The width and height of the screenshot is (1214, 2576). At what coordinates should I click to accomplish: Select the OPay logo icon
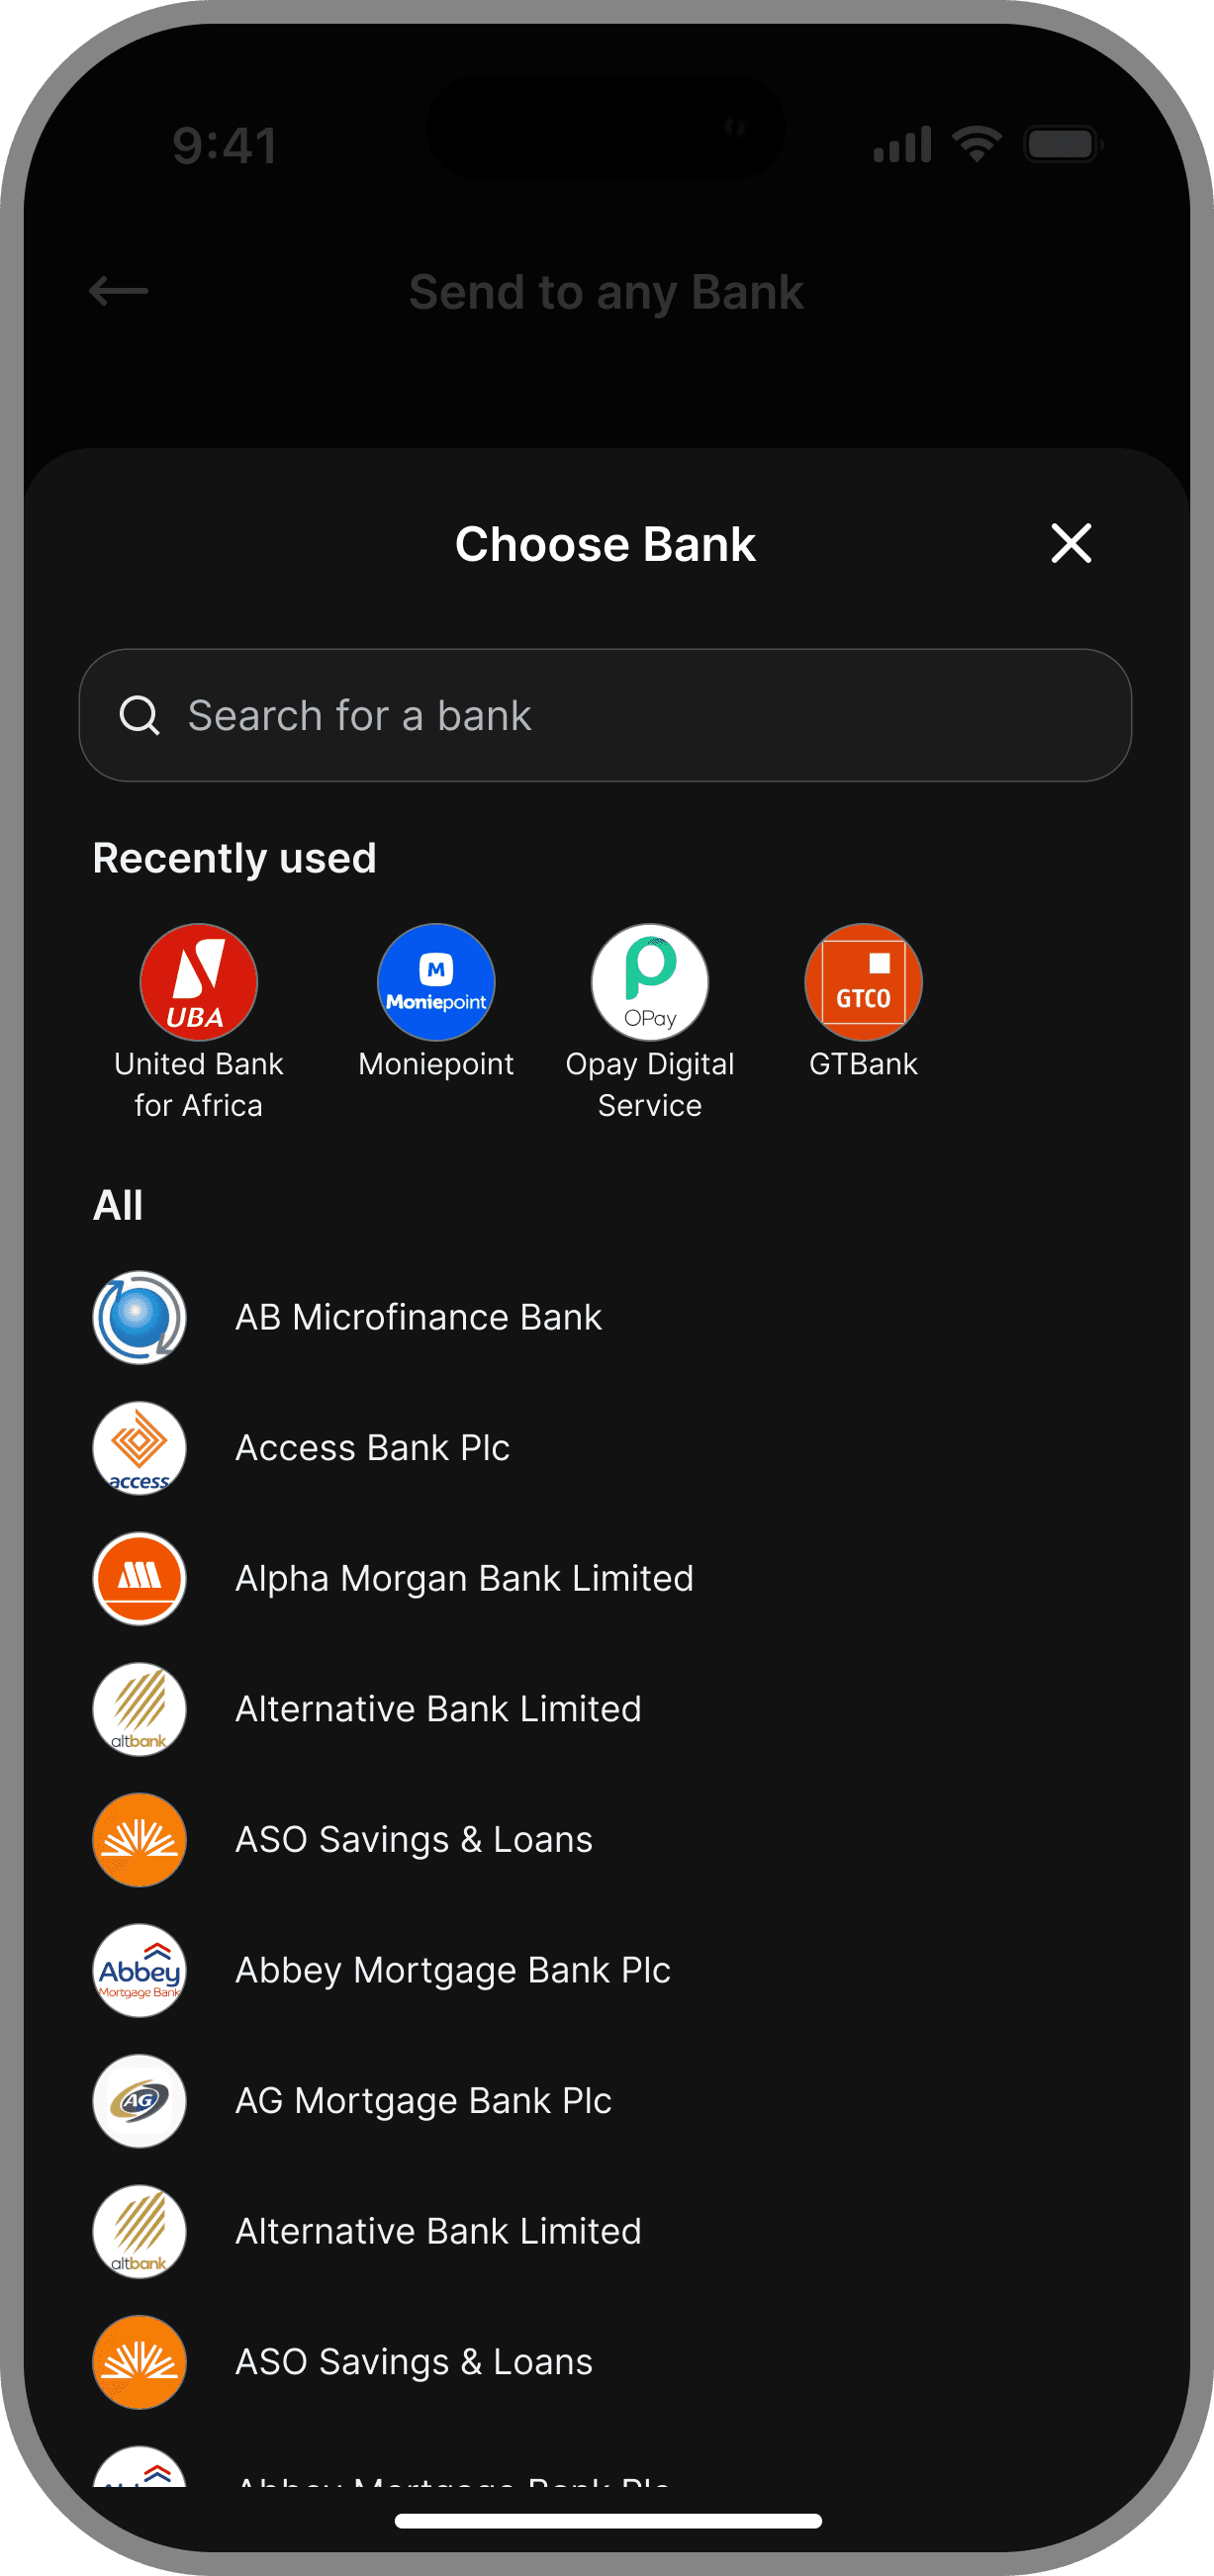650,982
